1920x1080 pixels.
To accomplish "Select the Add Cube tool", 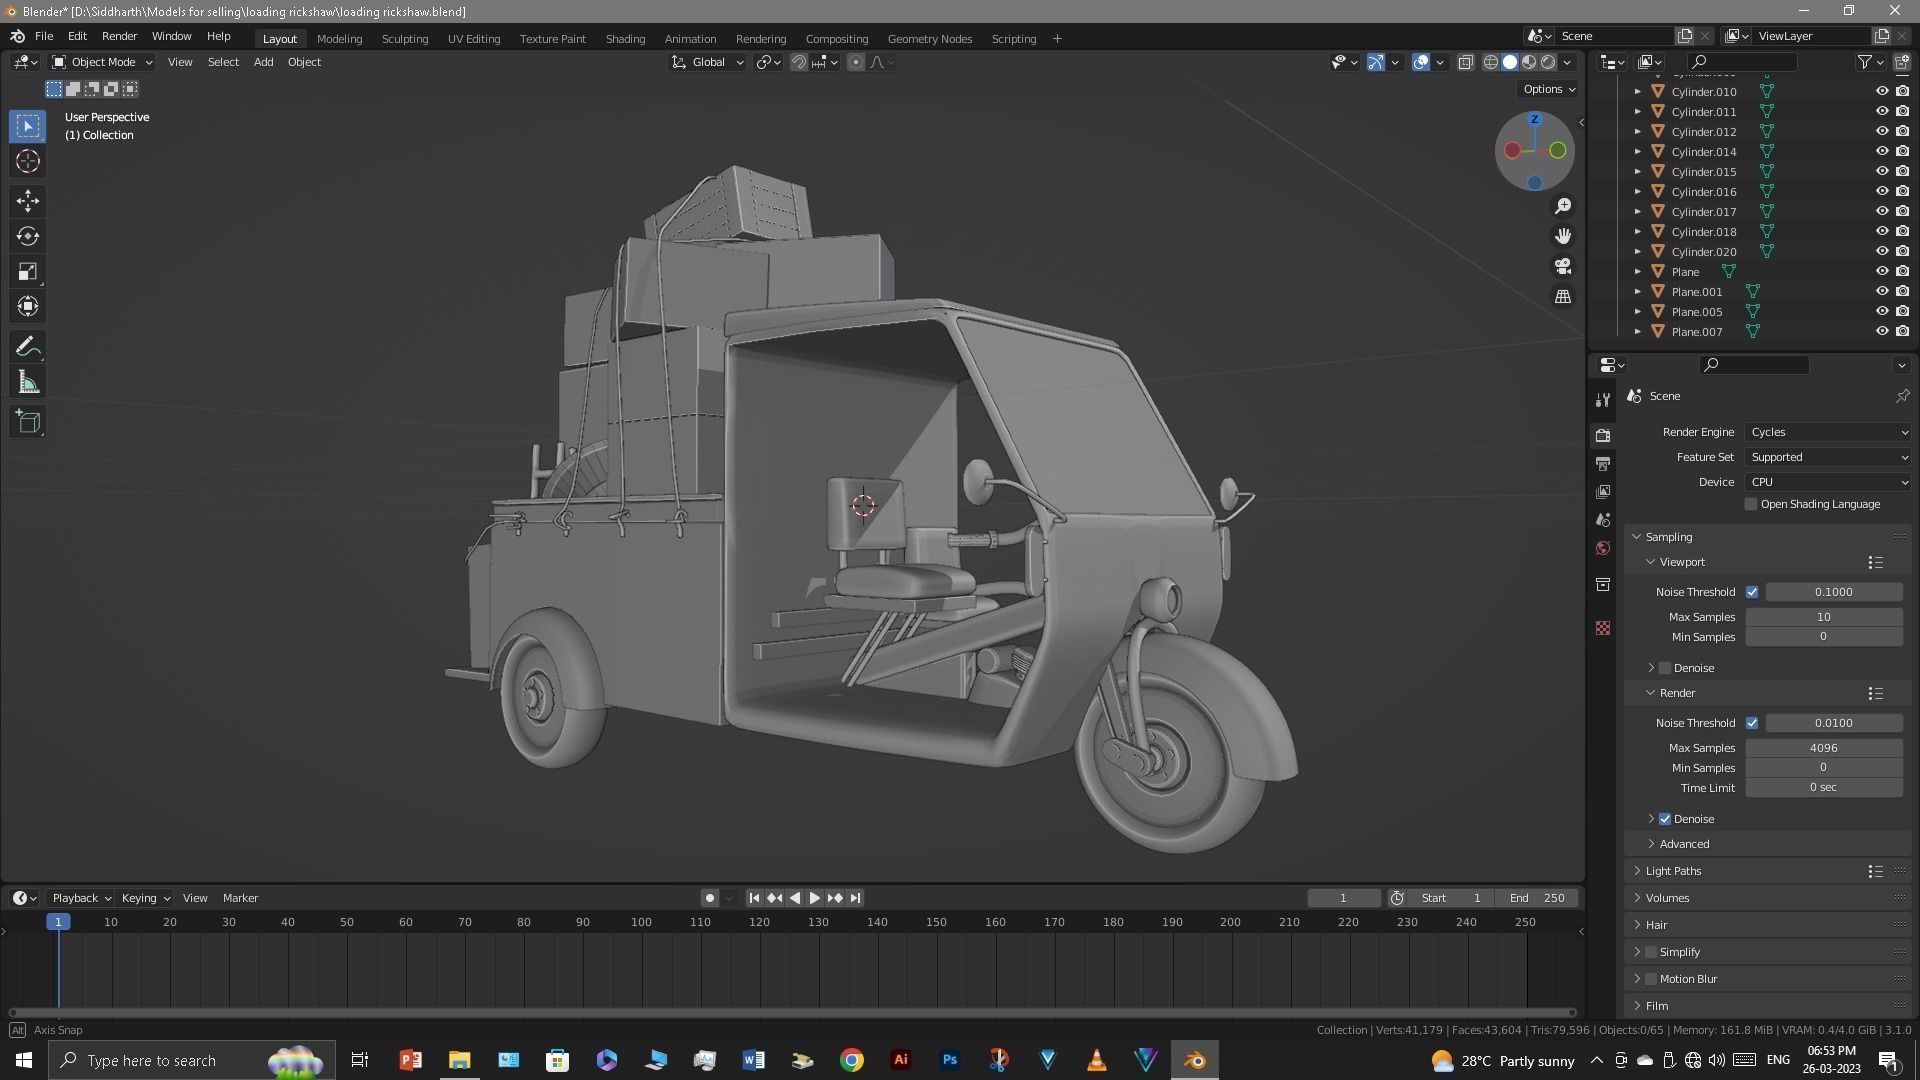I will 28,422.
